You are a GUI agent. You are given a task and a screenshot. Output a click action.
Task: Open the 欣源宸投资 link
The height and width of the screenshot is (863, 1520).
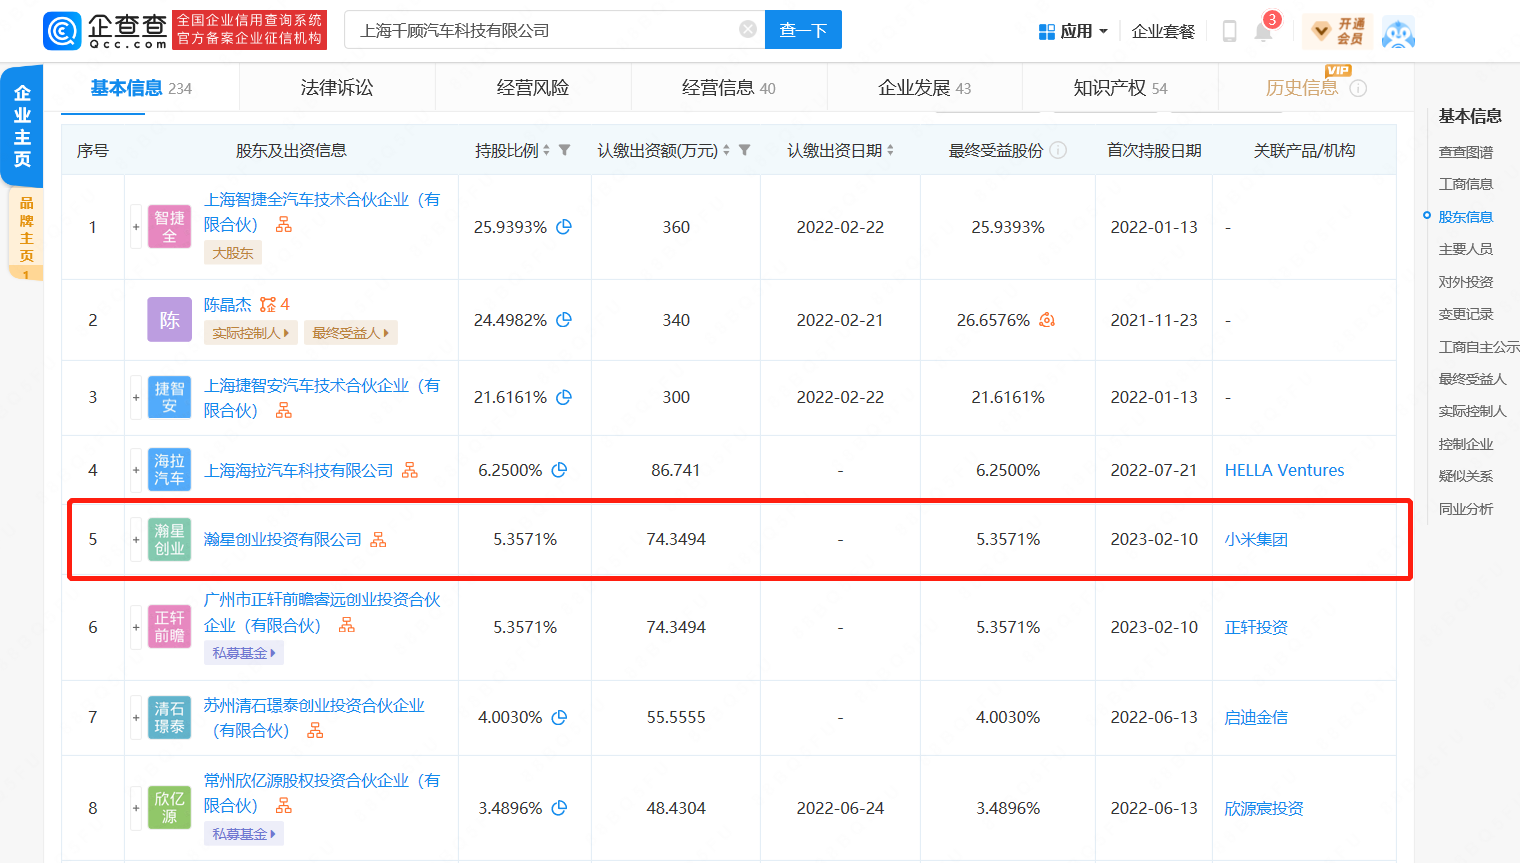point(1264,808)
